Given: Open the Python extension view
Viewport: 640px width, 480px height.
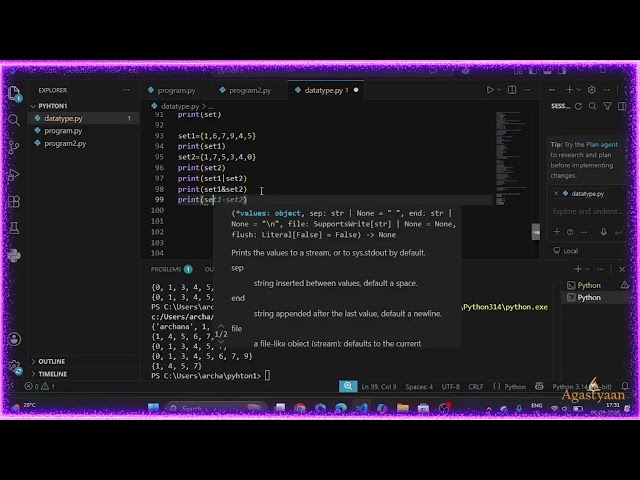Looking at the screenshot, I should (14, 256).
